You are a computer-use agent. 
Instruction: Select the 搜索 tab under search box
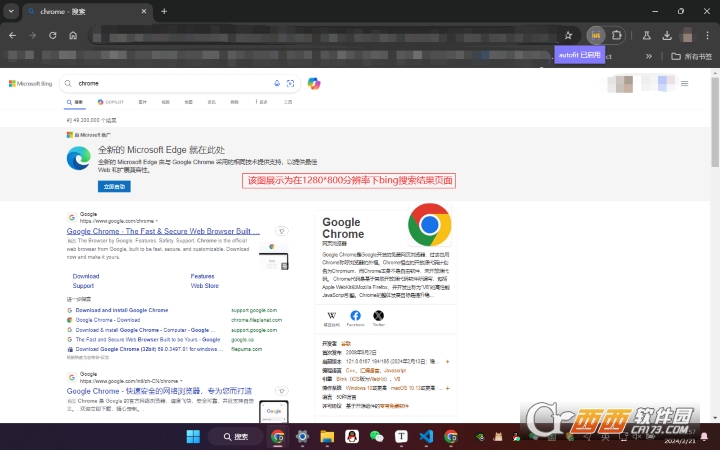[x=74, y=102]
